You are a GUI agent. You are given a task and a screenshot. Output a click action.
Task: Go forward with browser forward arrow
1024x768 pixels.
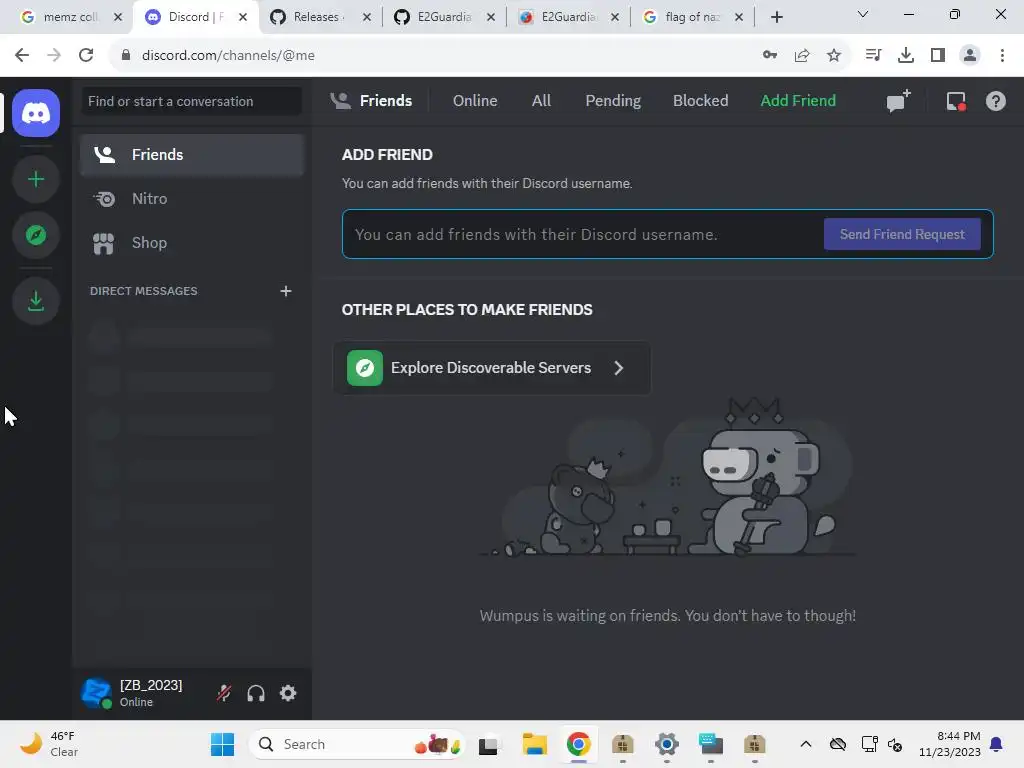[x=54, y=56]
